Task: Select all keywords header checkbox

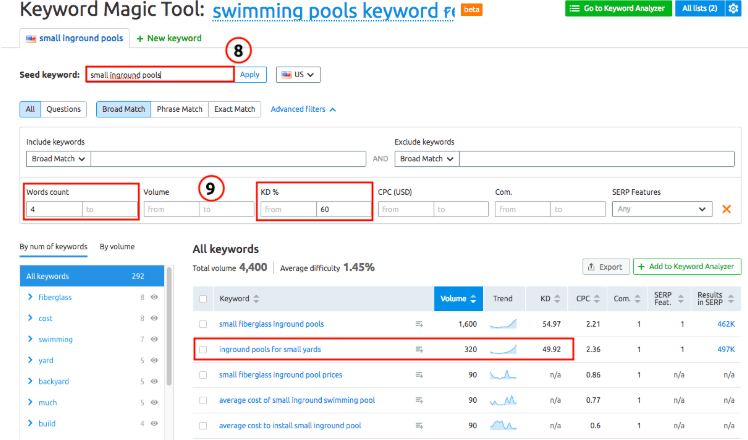Action: (x=203, y=299)
